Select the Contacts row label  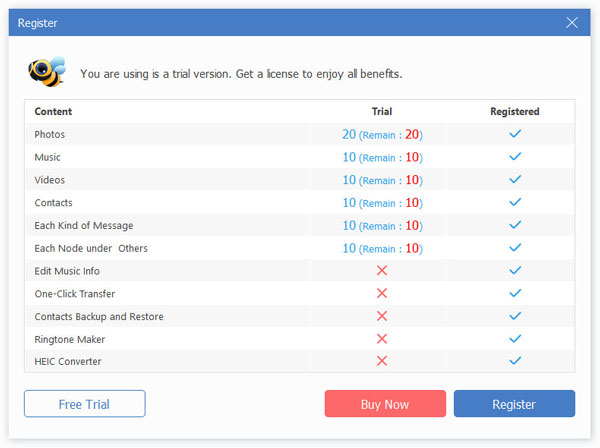coord(54,203)
